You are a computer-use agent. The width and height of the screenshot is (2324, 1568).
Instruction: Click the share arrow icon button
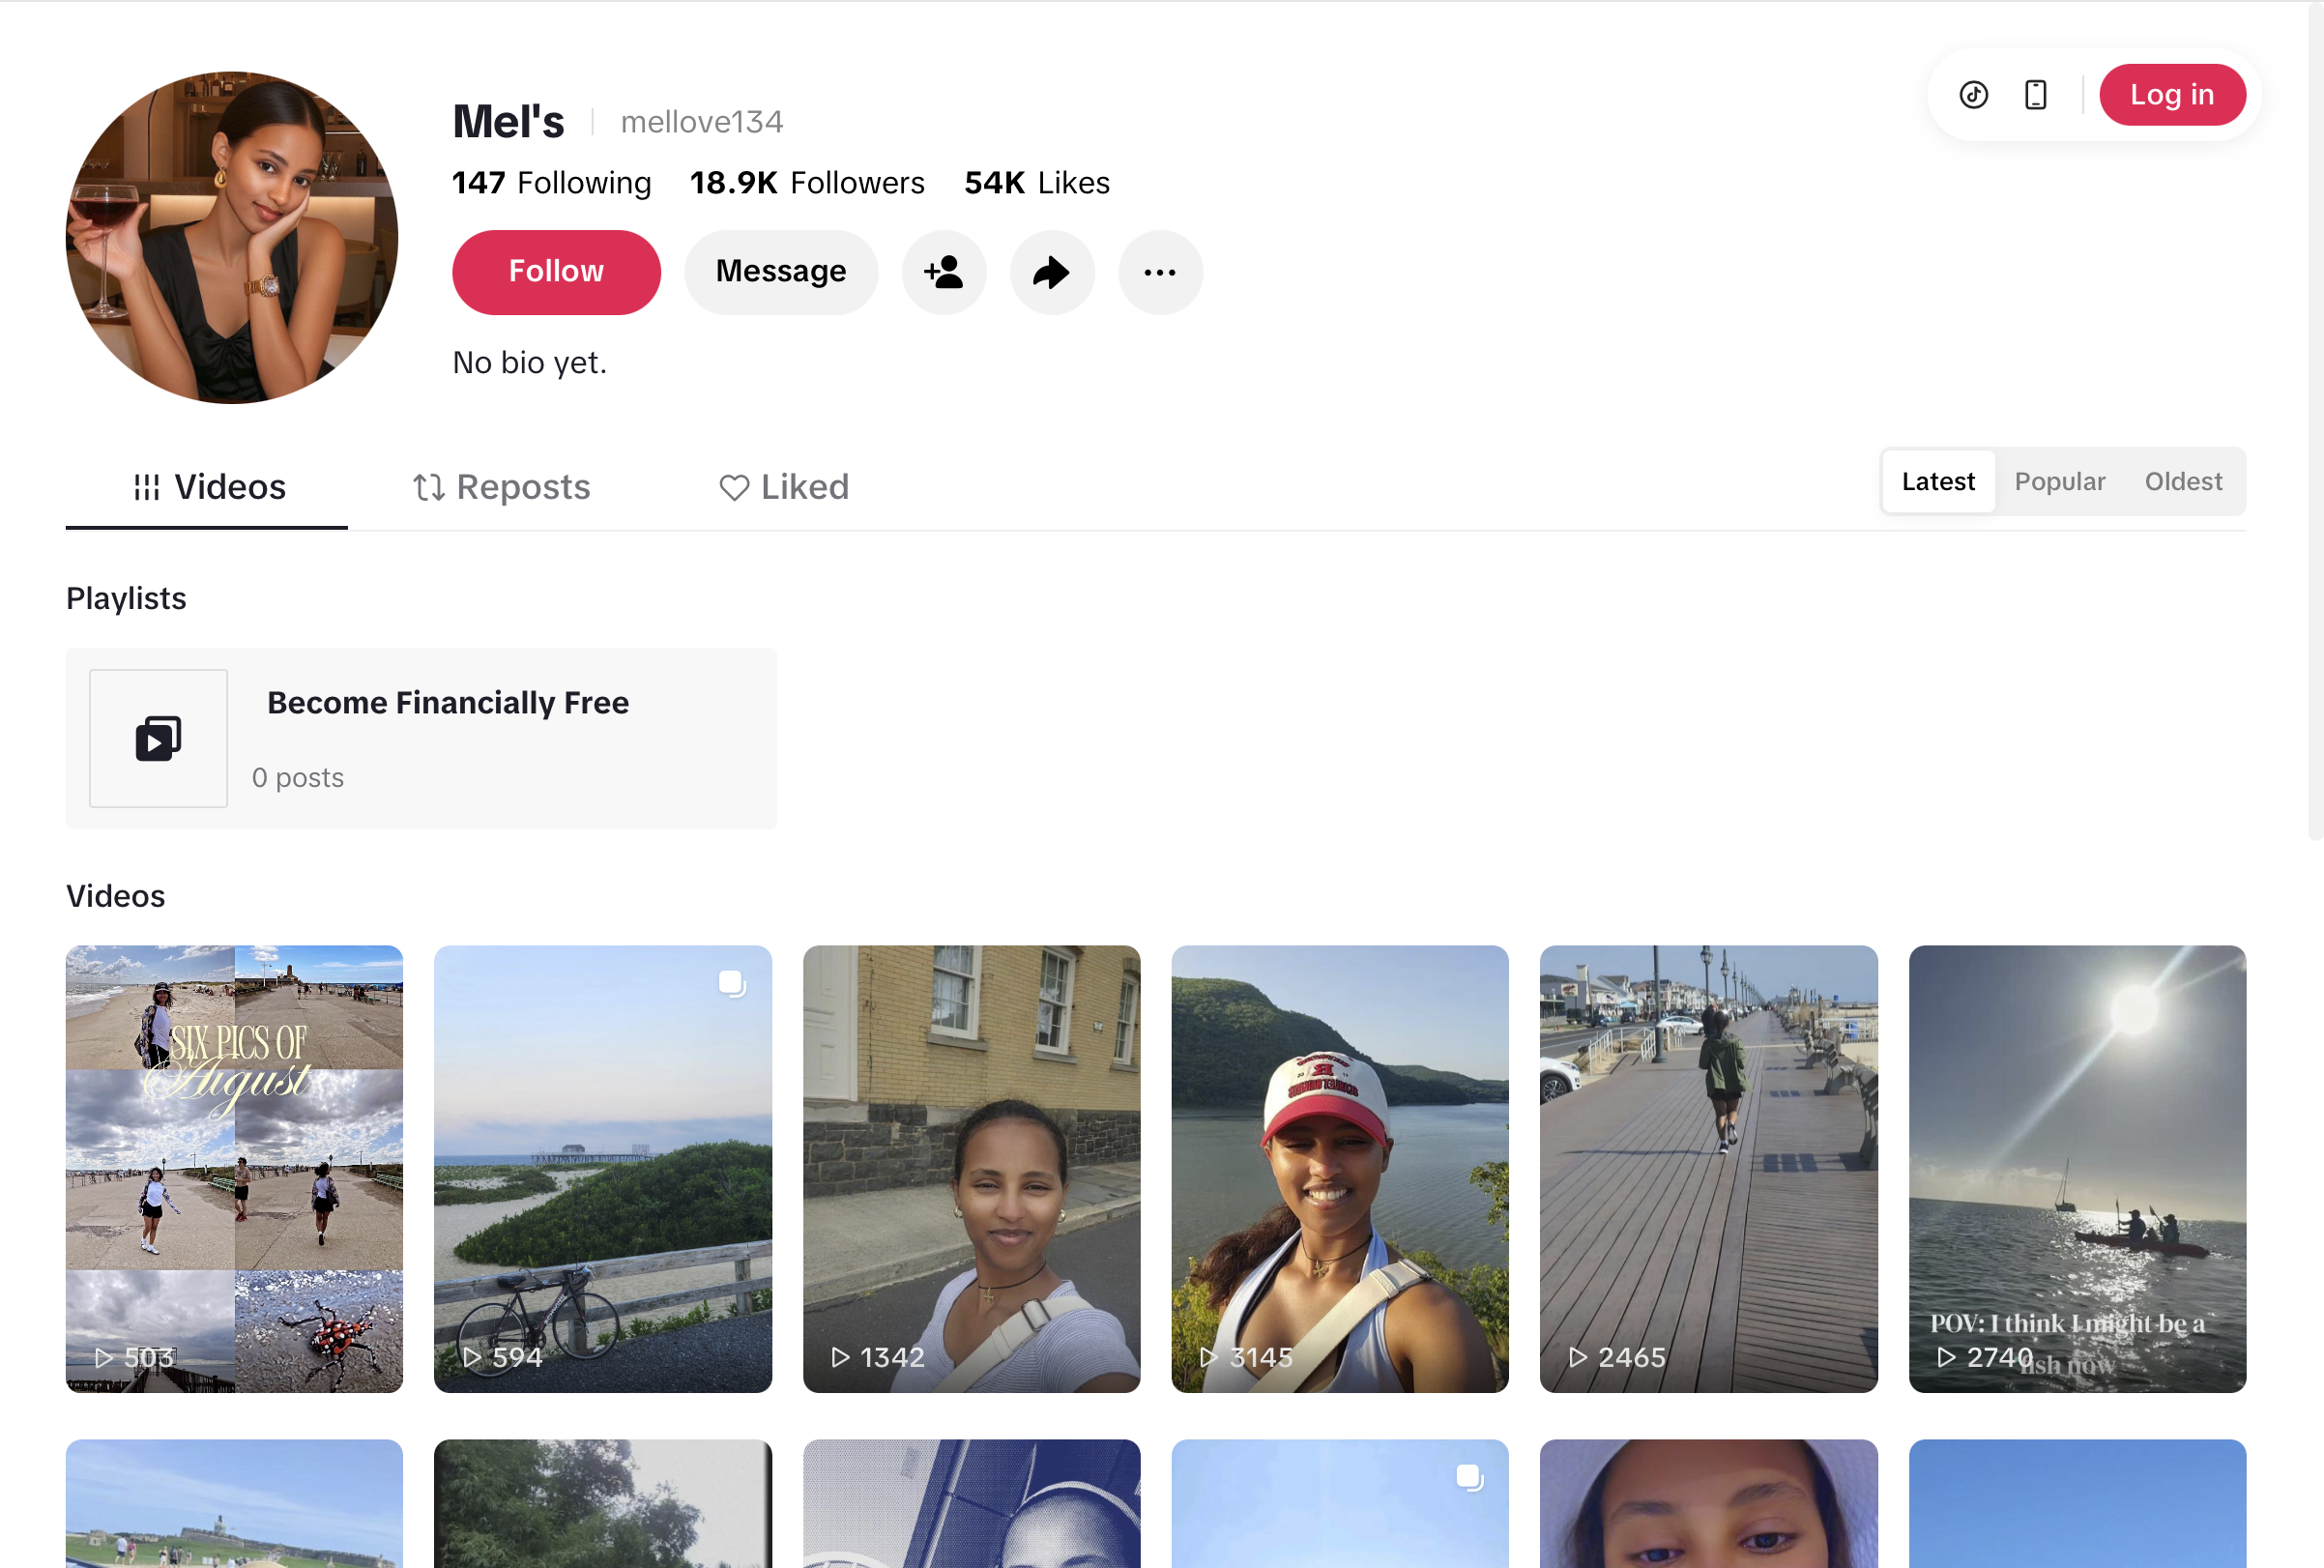[x=1051, y=272]
